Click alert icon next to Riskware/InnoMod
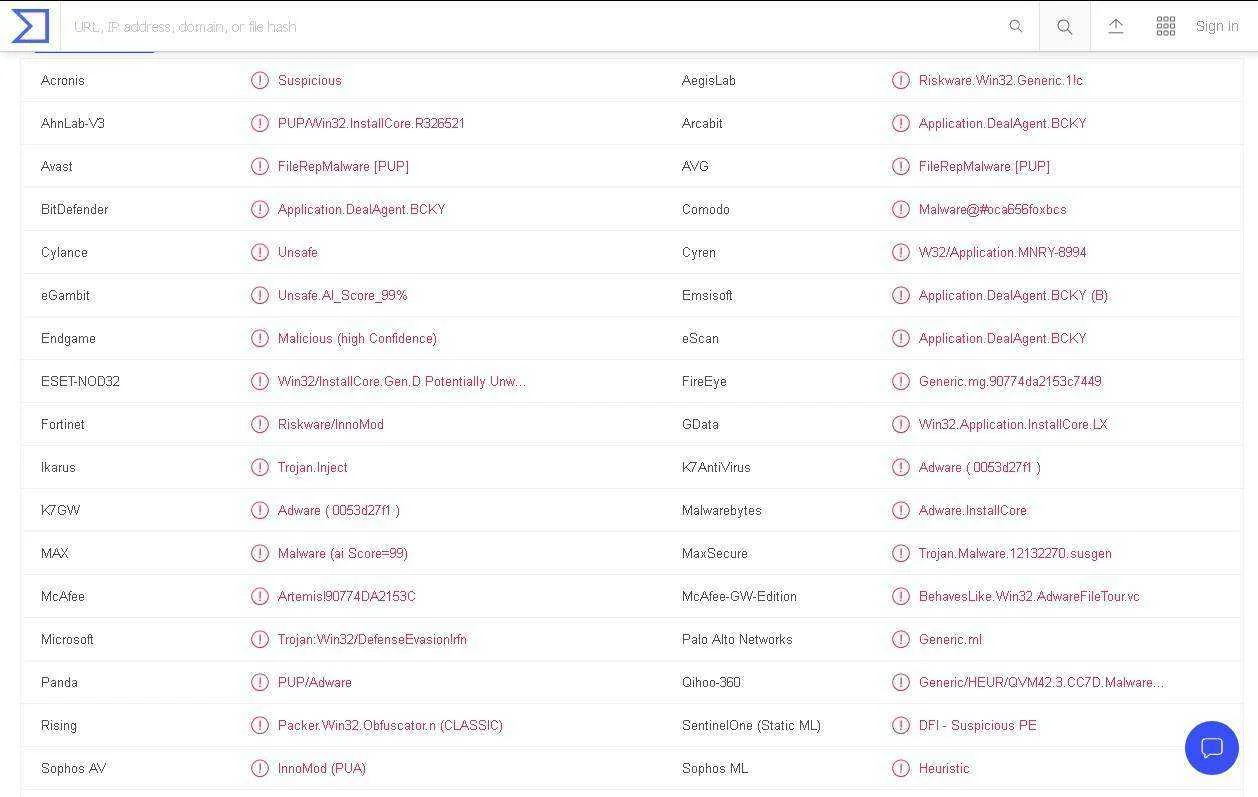 pyautogui.click(x=260, y=424)
